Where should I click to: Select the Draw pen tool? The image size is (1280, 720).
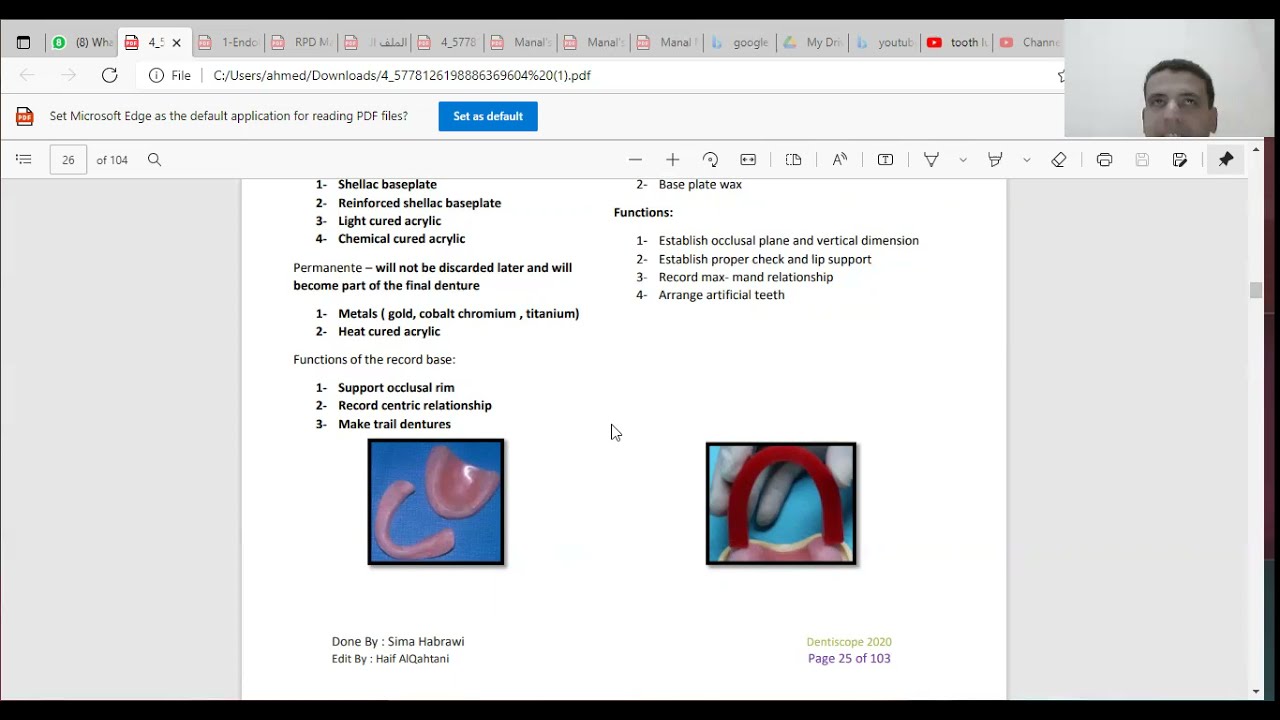931,159
